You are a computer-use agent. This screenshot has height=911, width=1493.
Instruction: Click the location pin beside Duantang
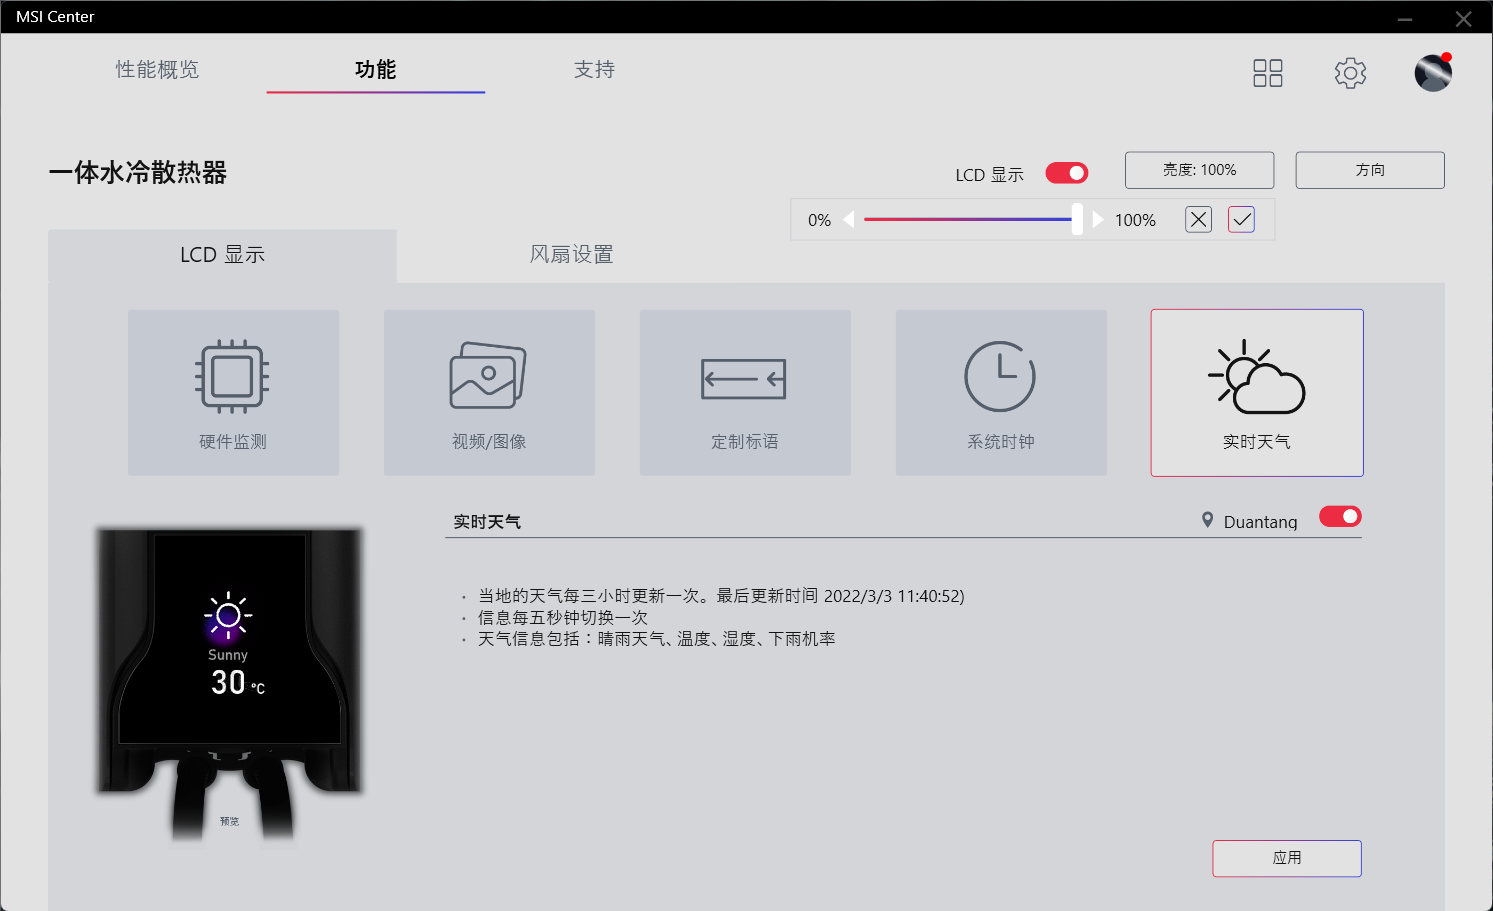pyautogui.click(x=1206, y=519)
